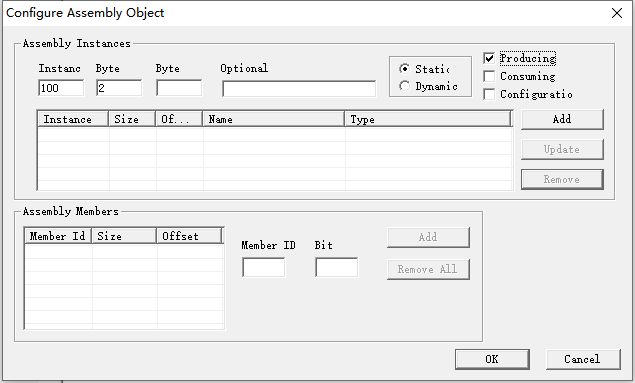635x383 pixels.
Task: Click the Size header in Assembly Members
Action: (124, 236)
